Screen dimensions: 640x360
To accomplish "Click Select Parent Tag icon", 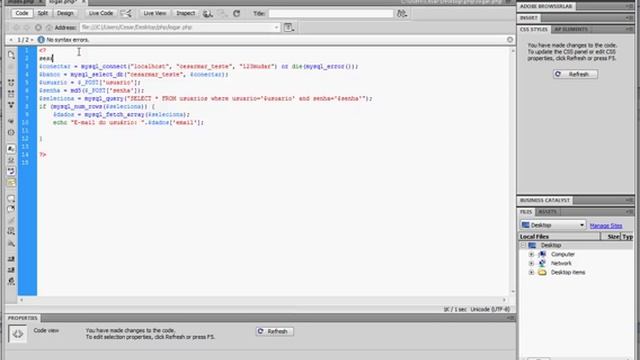I will pyautogui.click(x=11, y=121).
